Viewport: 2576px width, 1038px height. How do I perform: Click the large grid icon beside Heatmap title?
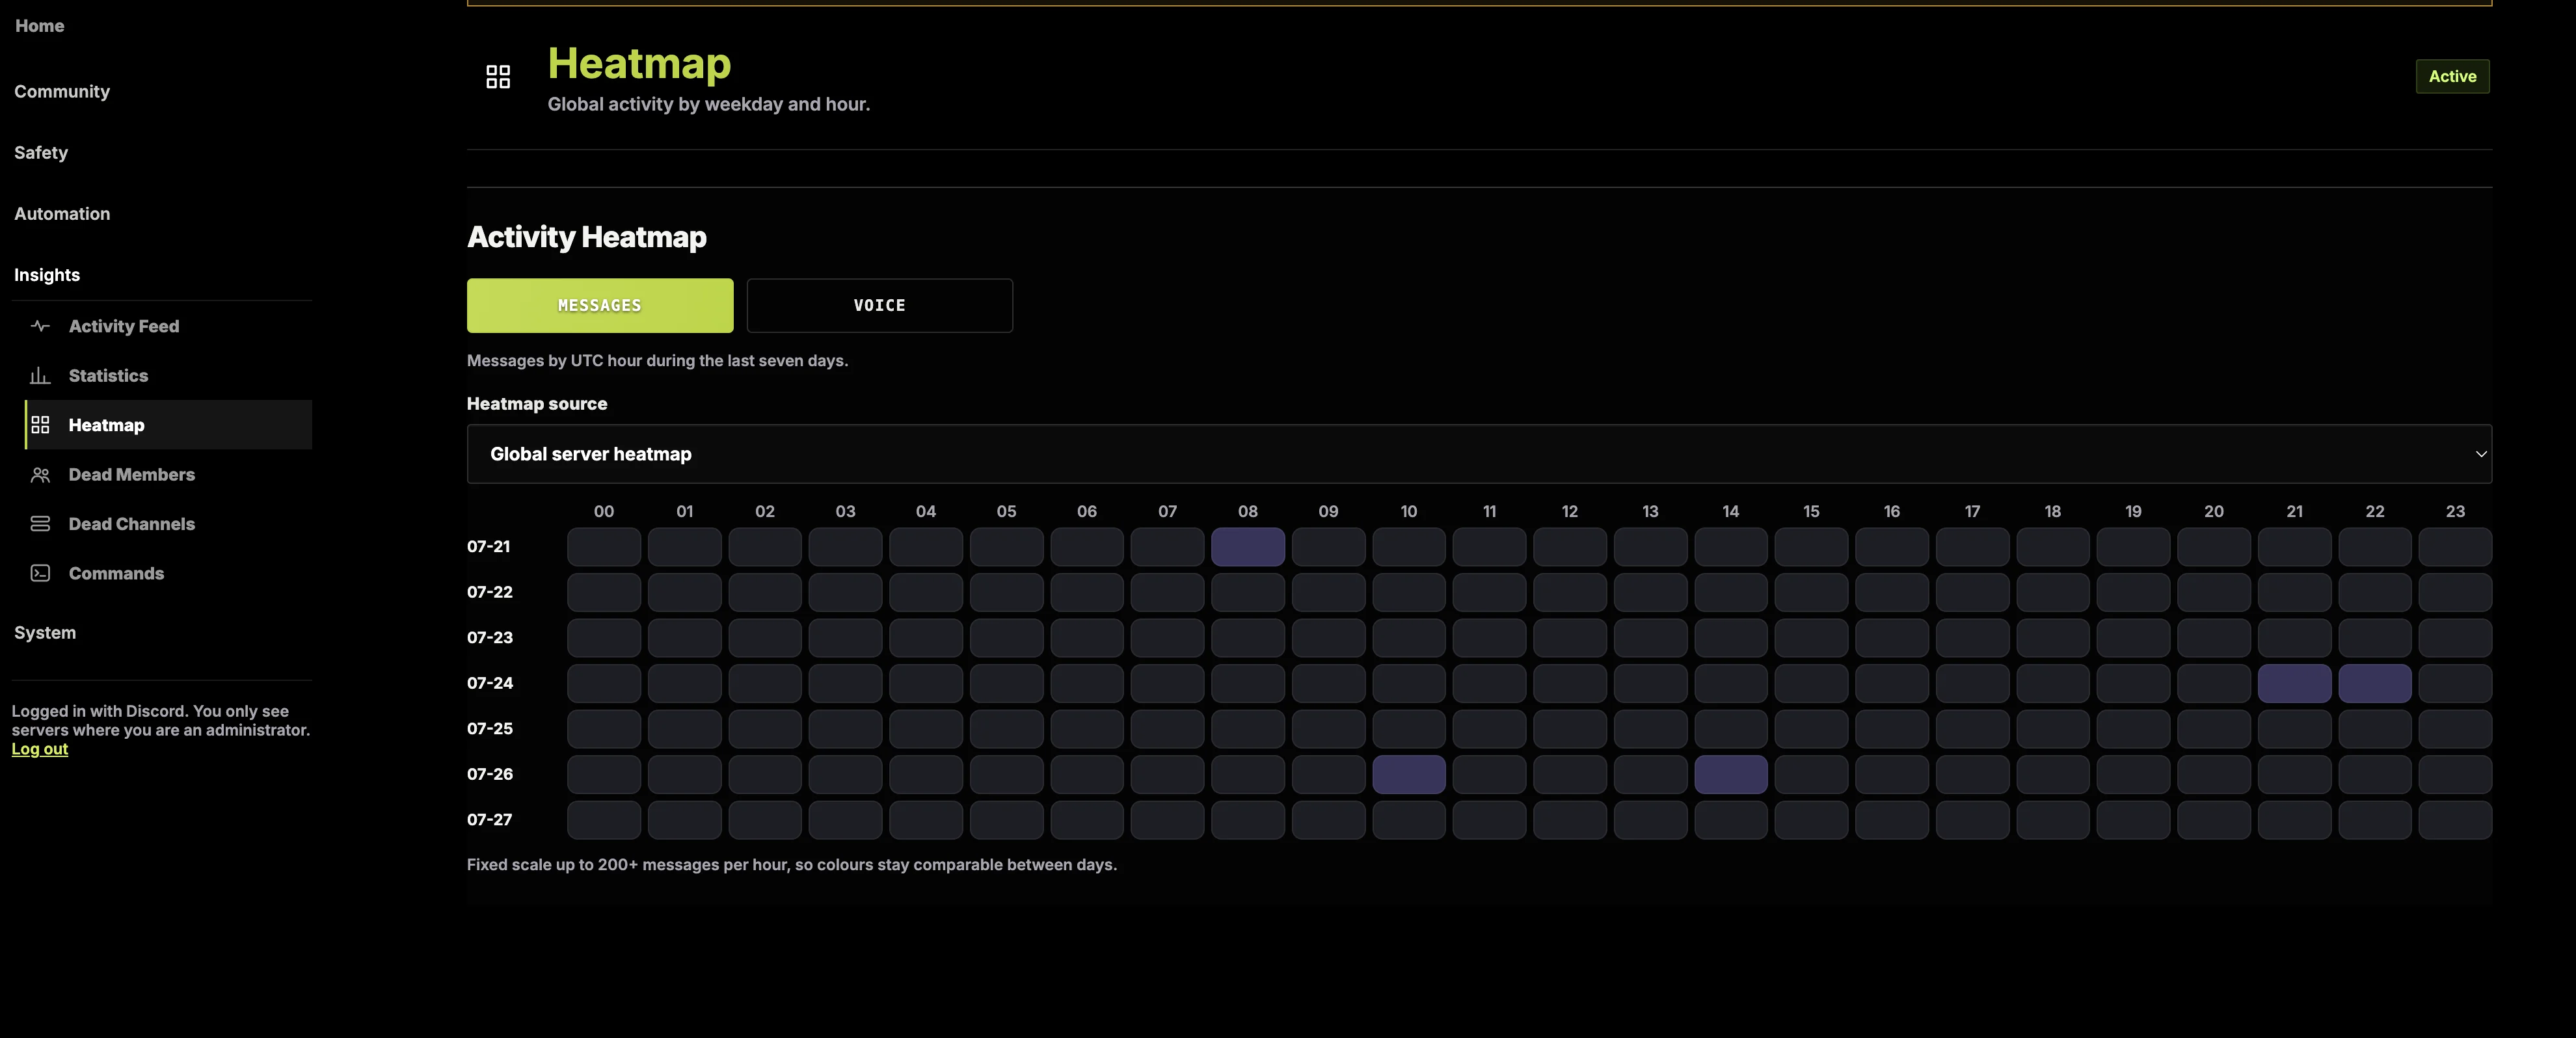(x=498, y=77)
